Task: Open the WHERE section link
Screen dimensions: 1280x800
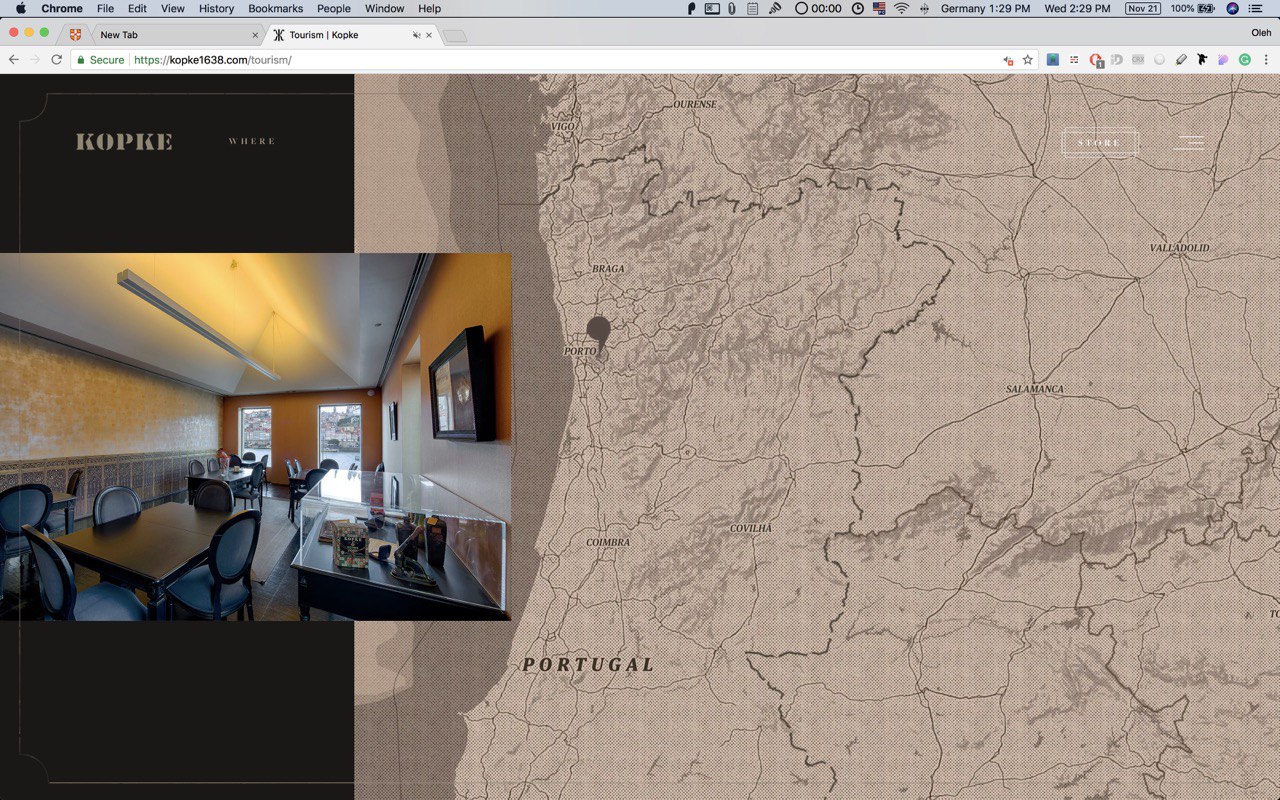Action: [252, 142]
